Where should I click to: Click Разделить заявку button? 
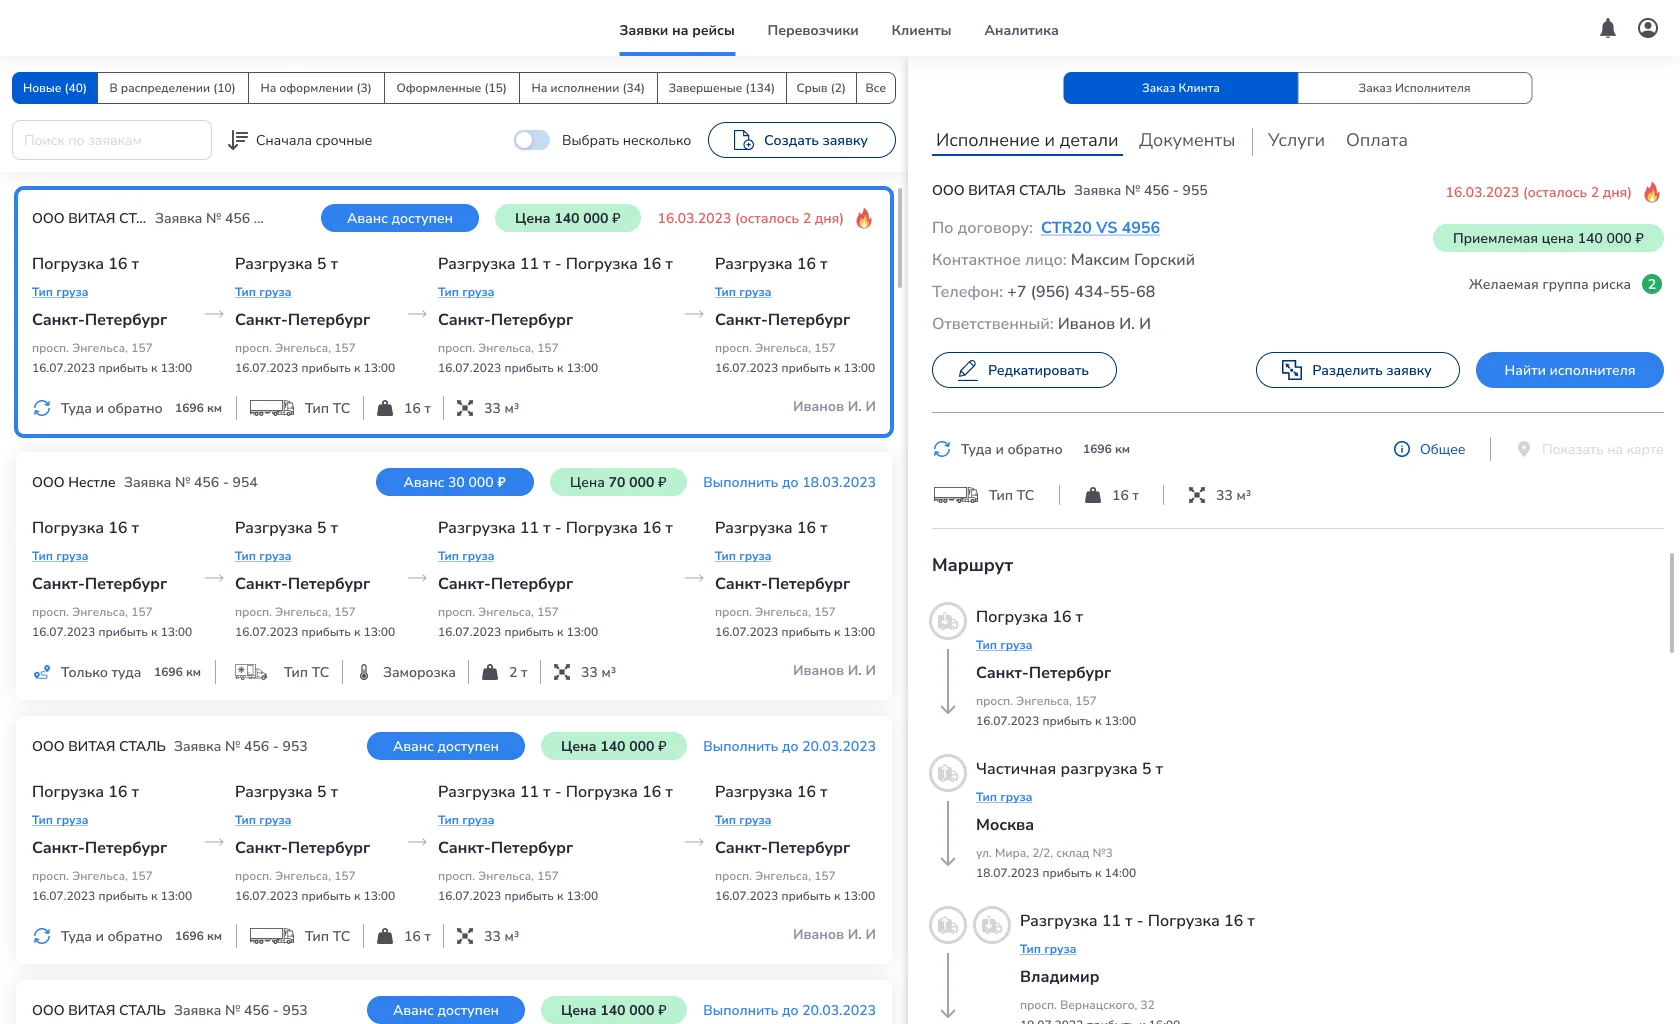[x=1358, y=370]
